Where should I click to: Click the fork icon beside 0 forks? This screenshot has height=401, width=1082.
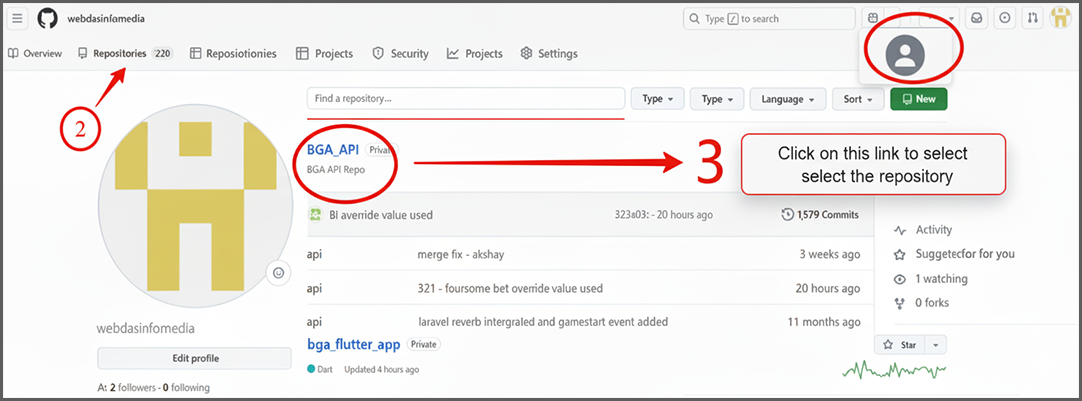pos(900,303)
